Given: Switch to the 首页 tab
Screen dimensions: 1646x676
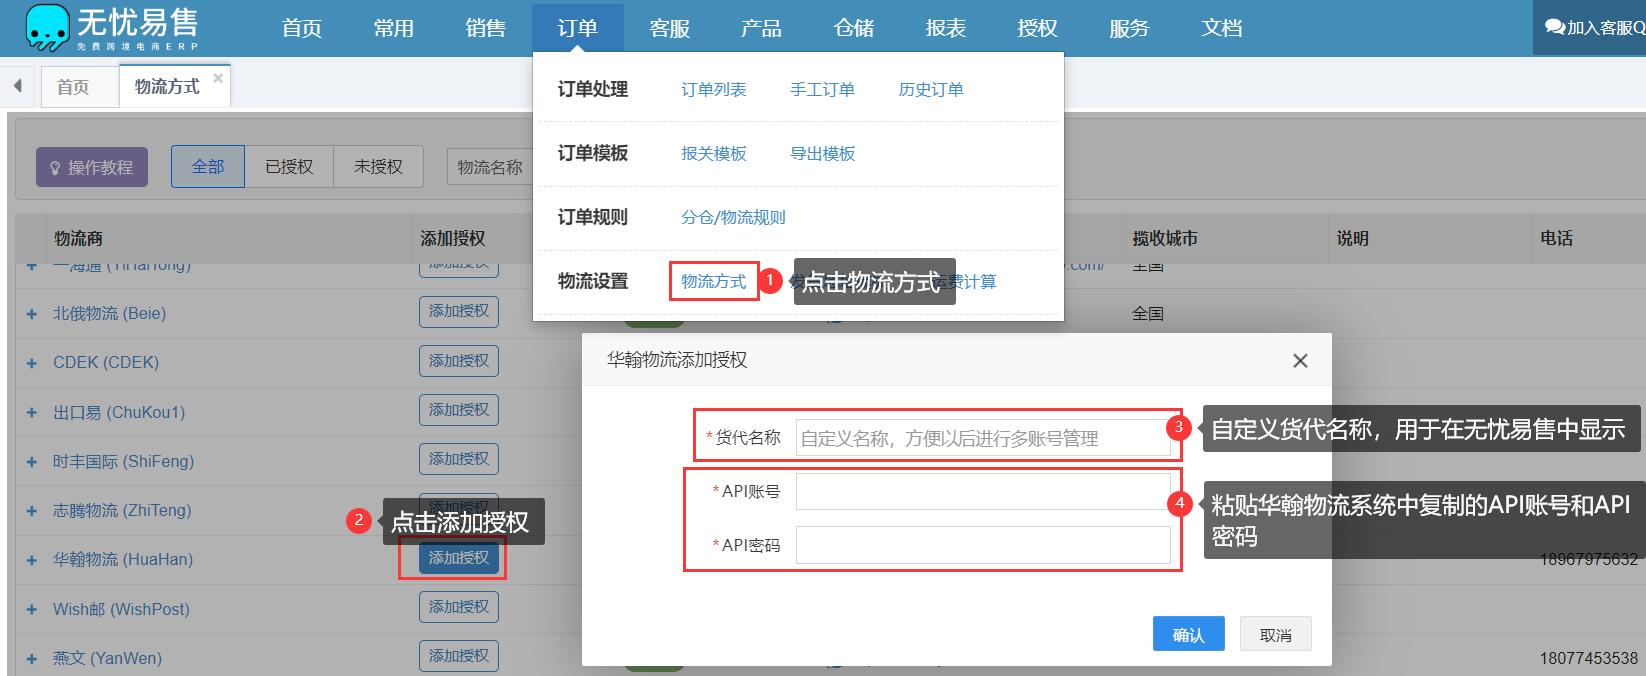Looking at the screenshot, I should (73, 87).
